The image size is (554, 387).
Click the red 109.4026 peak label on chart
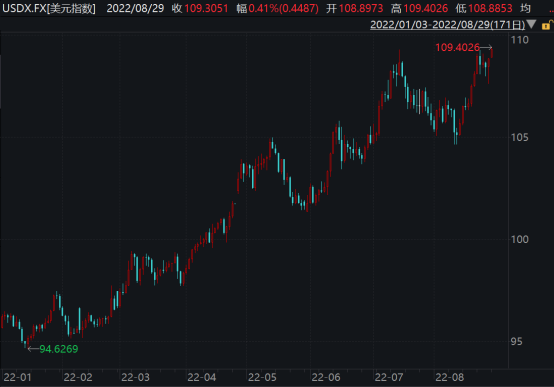pyautogui.click(x=457, y=47)
